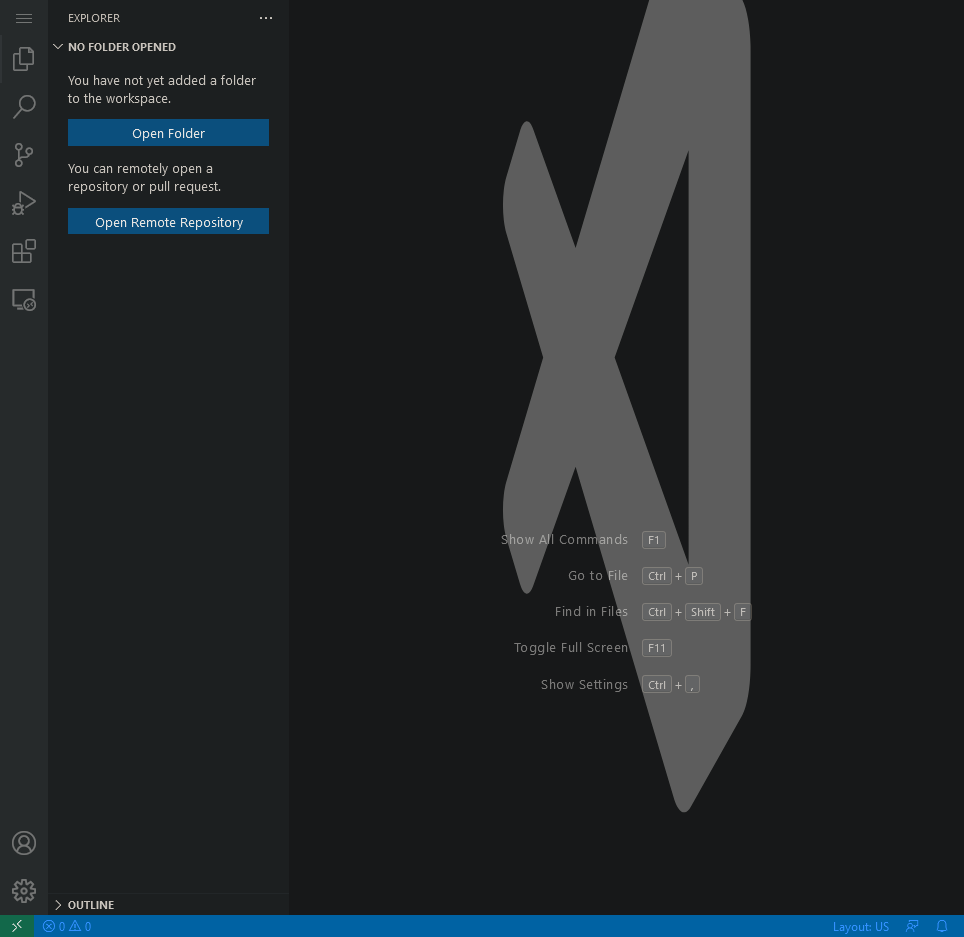Open the hamburger application menu
The height and width of the screenshot is (937, 964).
tap(24, 18)
